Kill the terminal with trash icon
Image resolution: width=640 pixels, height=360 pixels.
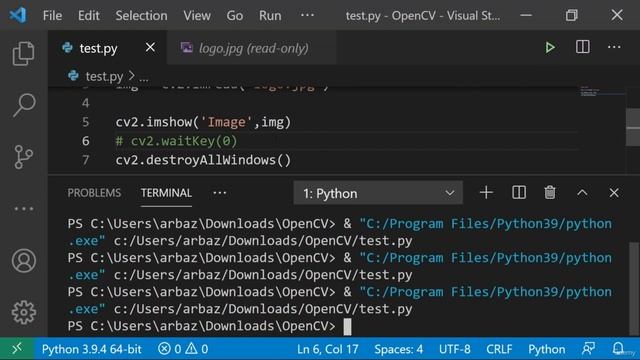coord(550,192)
